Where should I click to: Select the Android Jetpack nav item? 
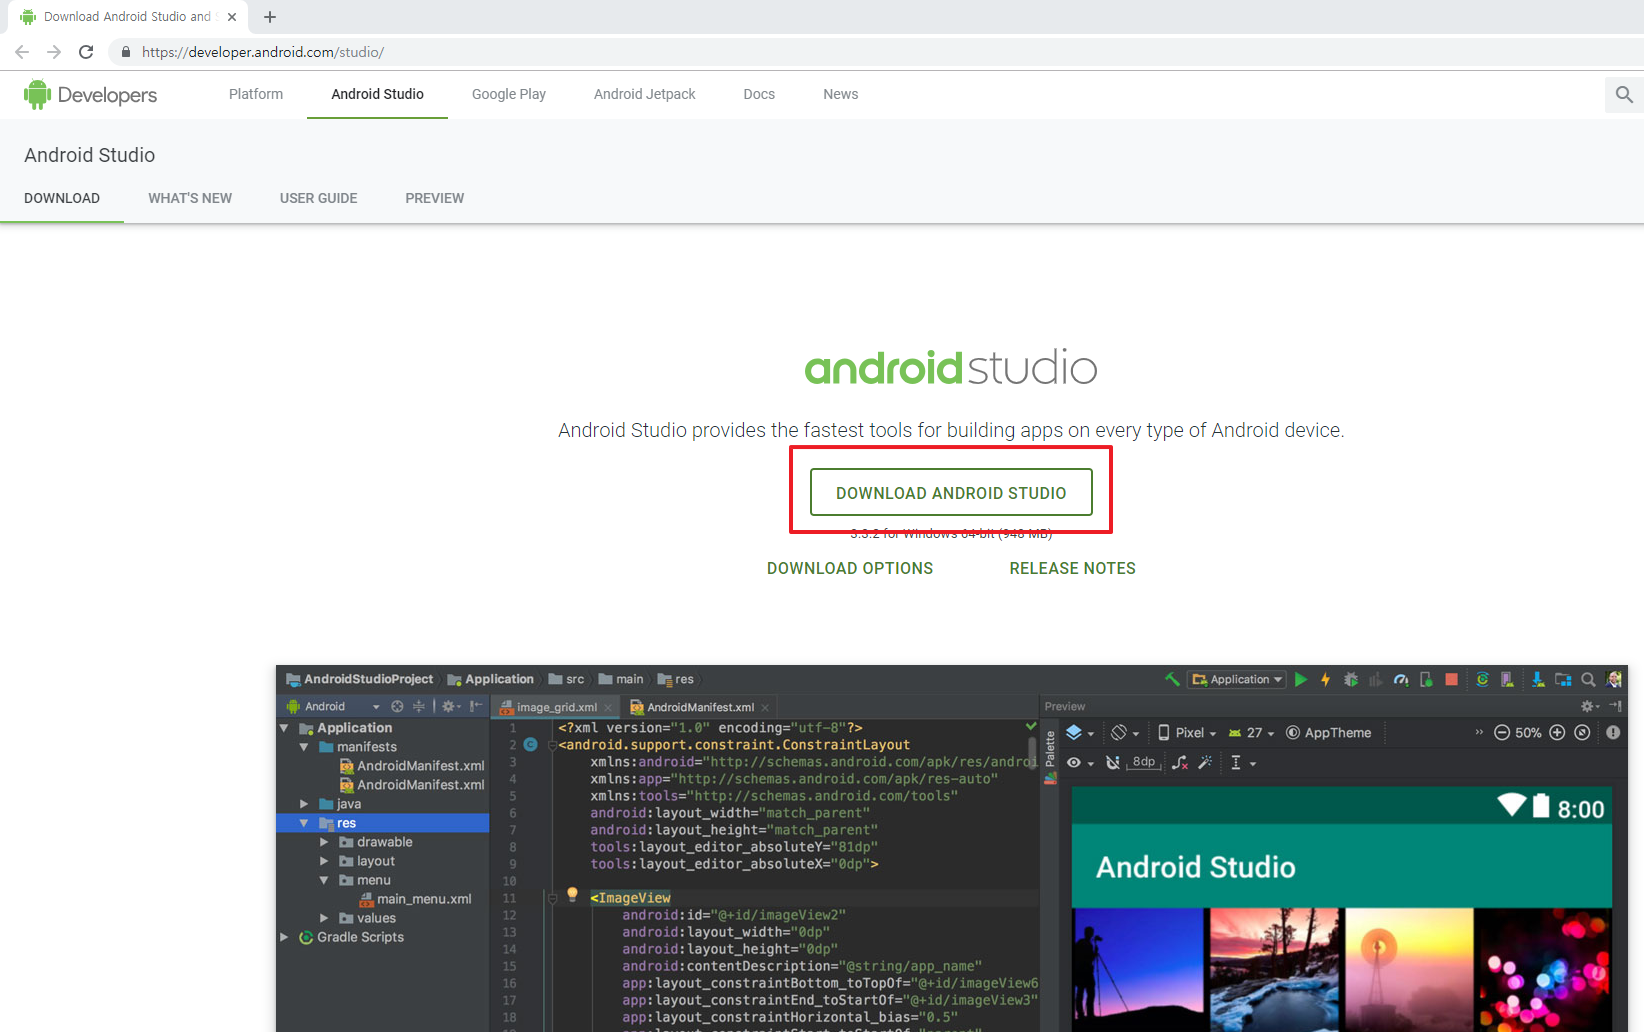(645, 94)
